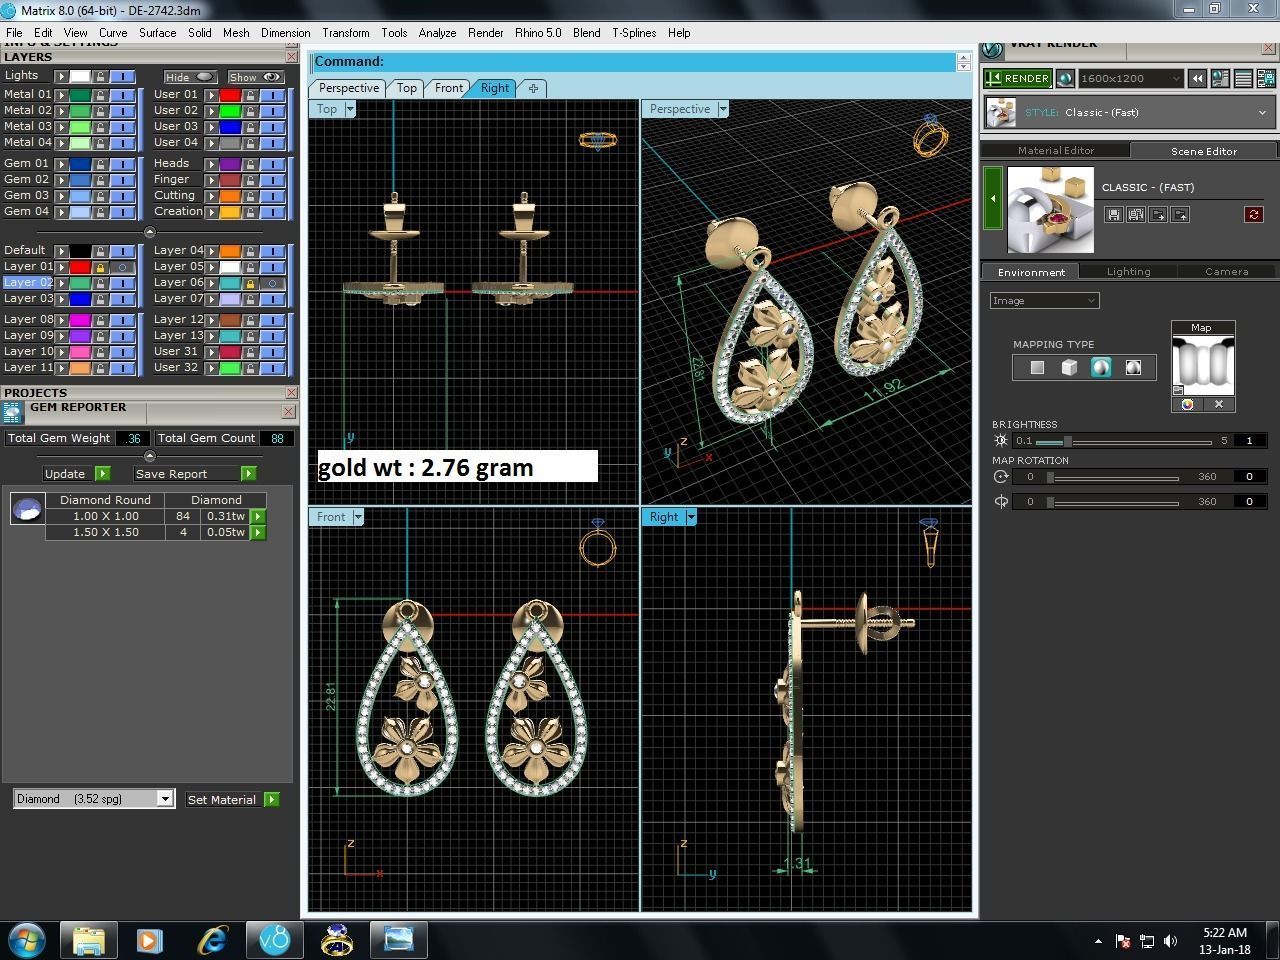1280x960 pixels.
Task: Select the cube mapping type
Action: pos(1069,368)
